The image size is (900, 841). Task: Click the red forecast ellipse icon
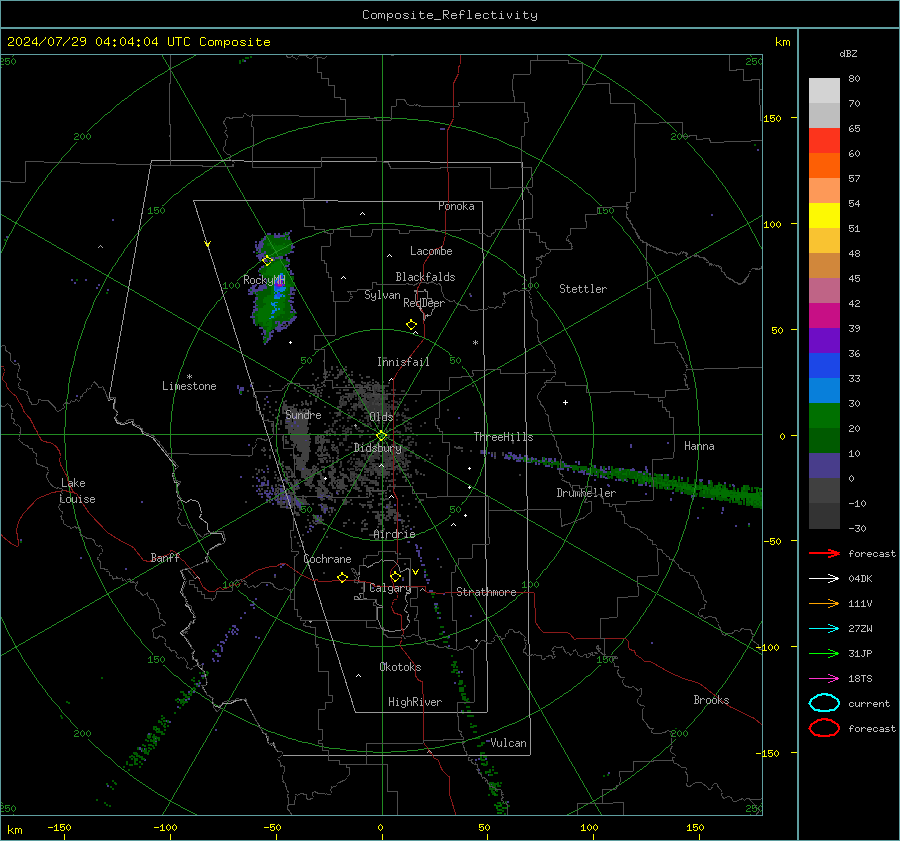[x=824, y=728]
